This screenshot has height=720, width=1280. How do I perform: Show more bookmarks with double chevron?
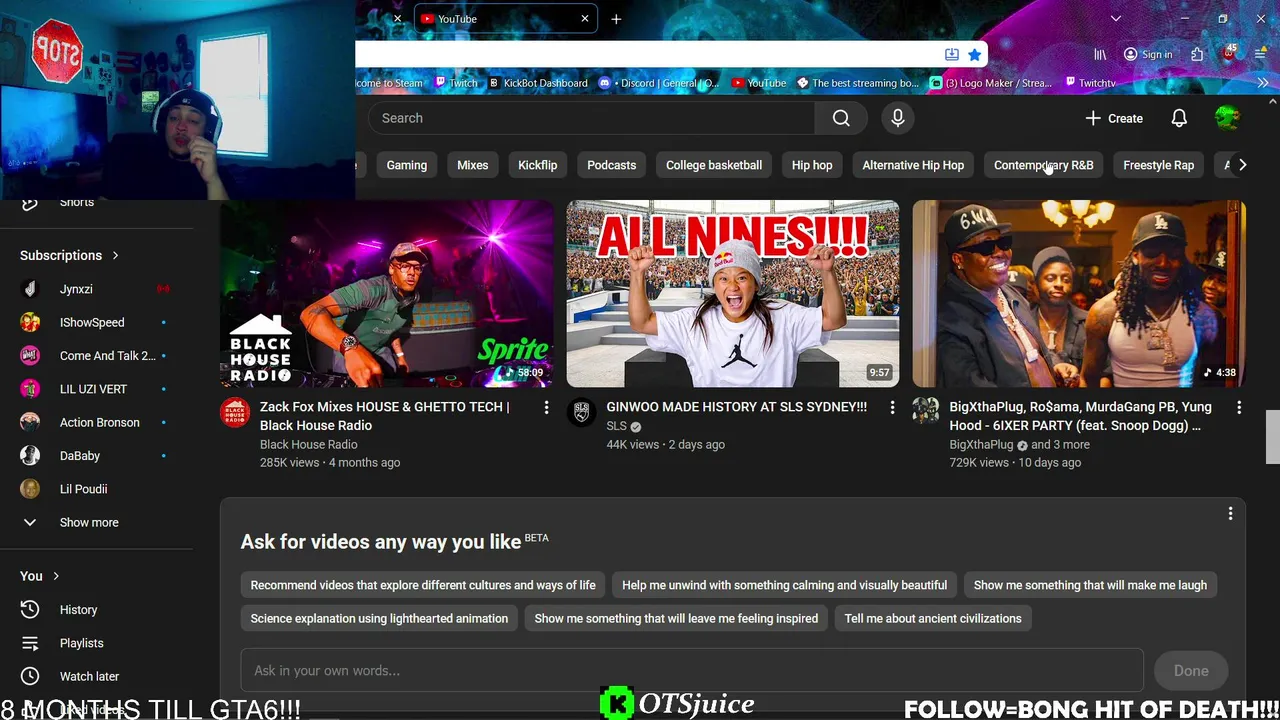[x=1262, y=83]
